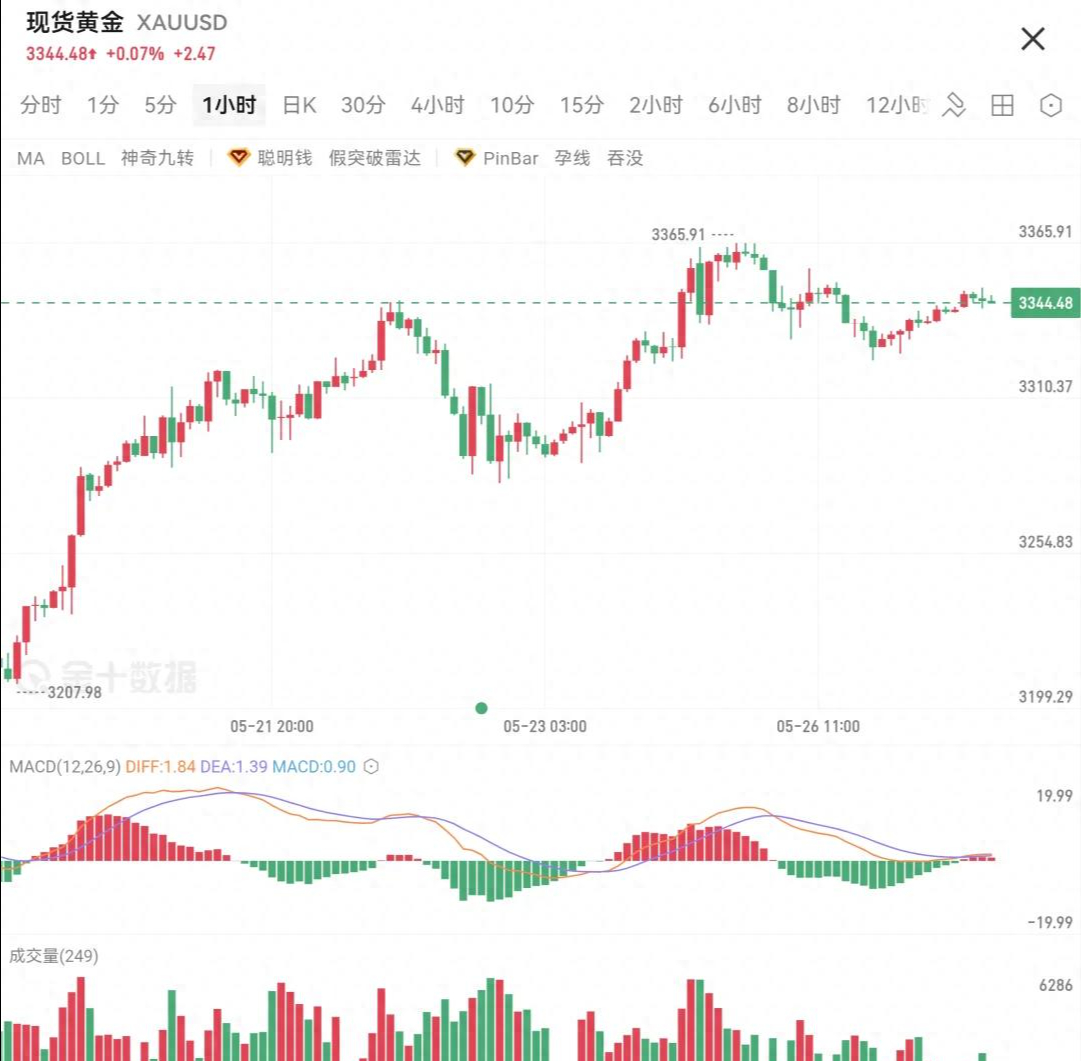This screenshot has height=1061, width=1081.
Task: Click the diamond icon beside 聪明钱
Action: point(238,158)
